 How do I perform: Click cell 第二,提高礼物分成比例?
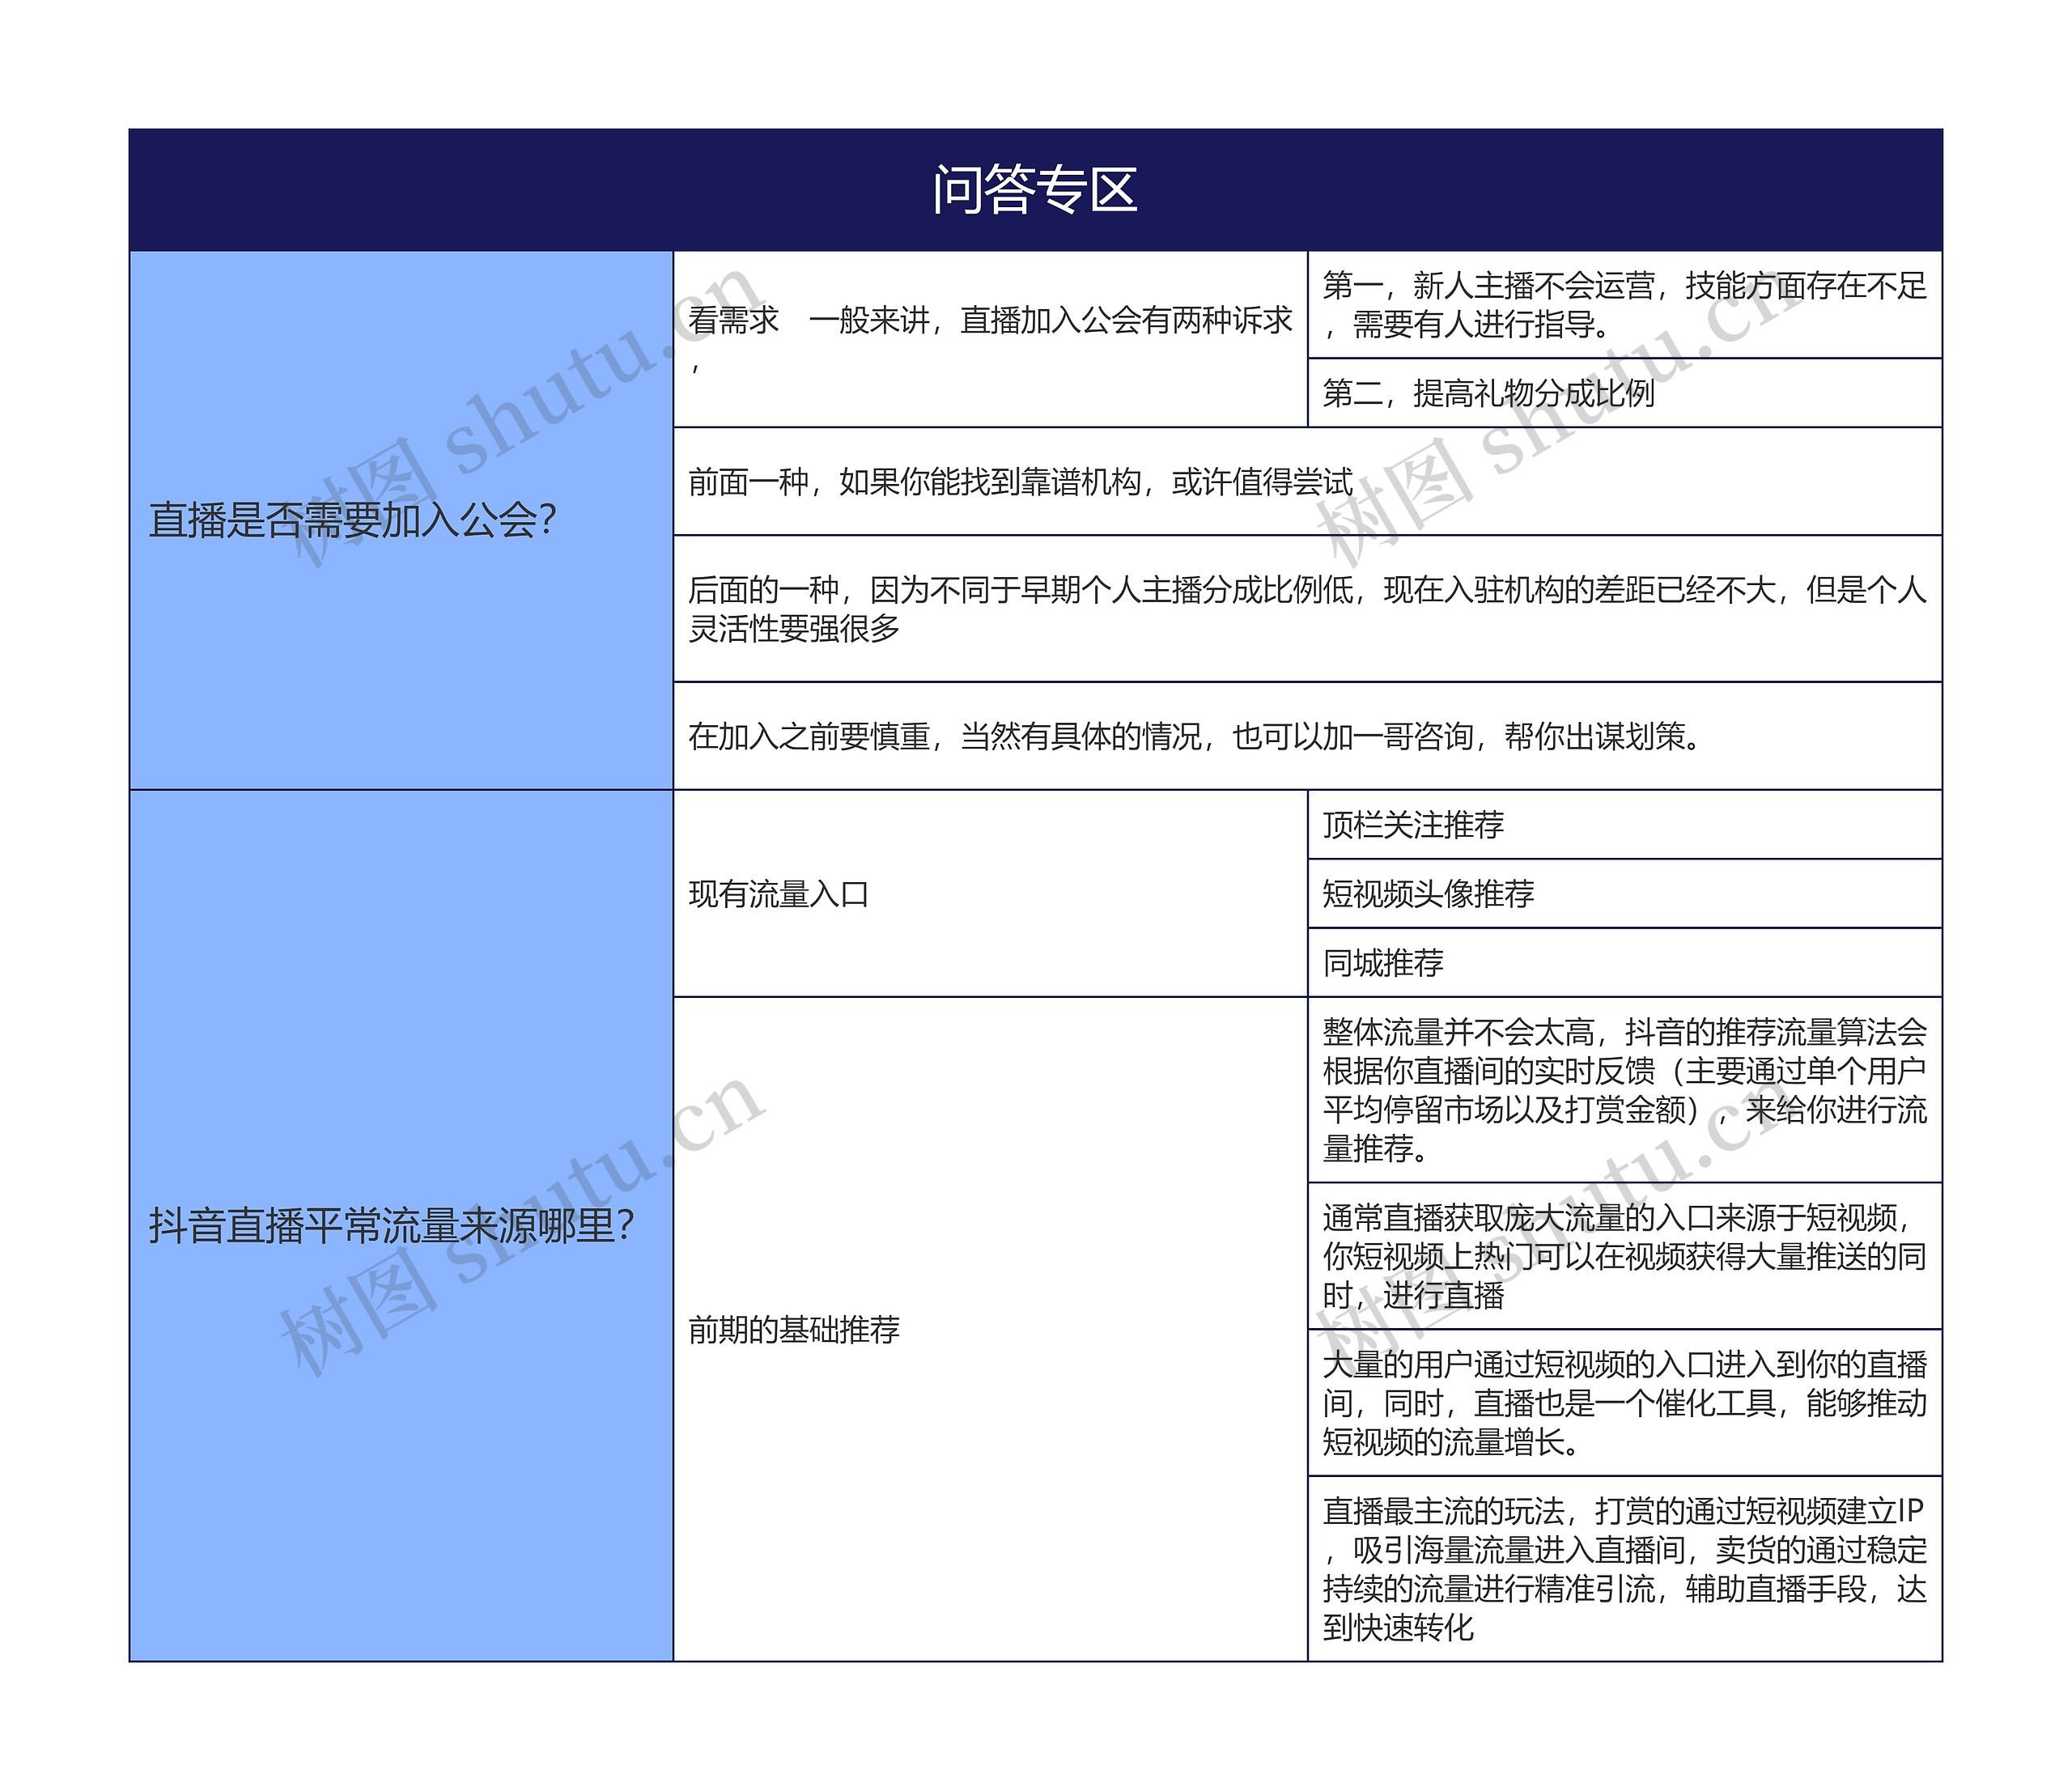1625,393
